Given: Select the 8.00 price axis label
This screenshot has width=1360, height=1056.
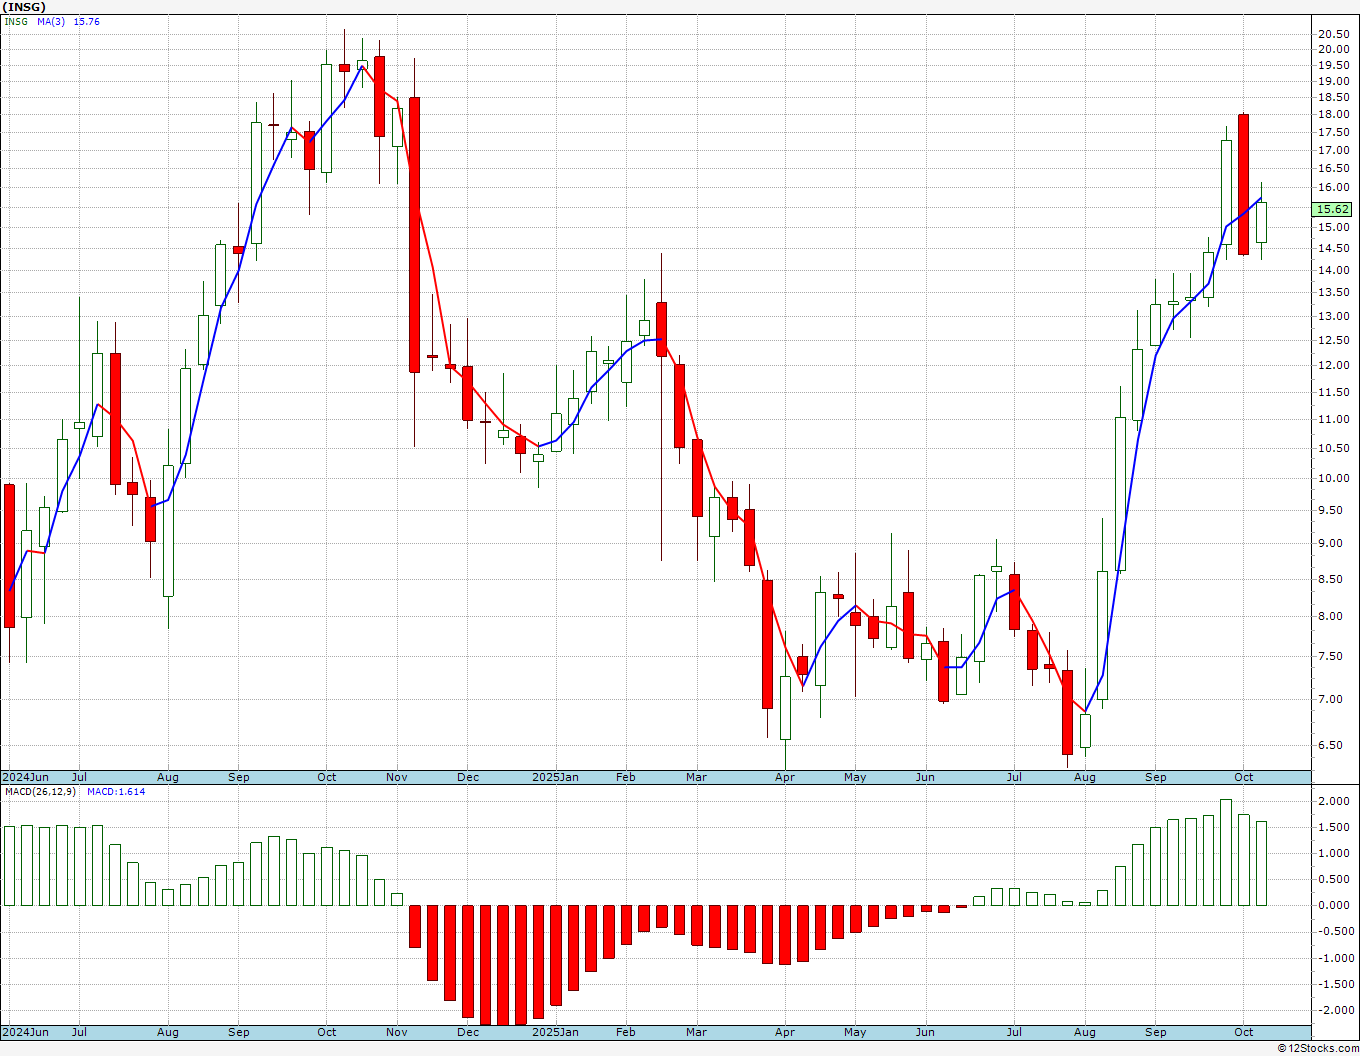Looking at the screenshot, I should 1333,616.
